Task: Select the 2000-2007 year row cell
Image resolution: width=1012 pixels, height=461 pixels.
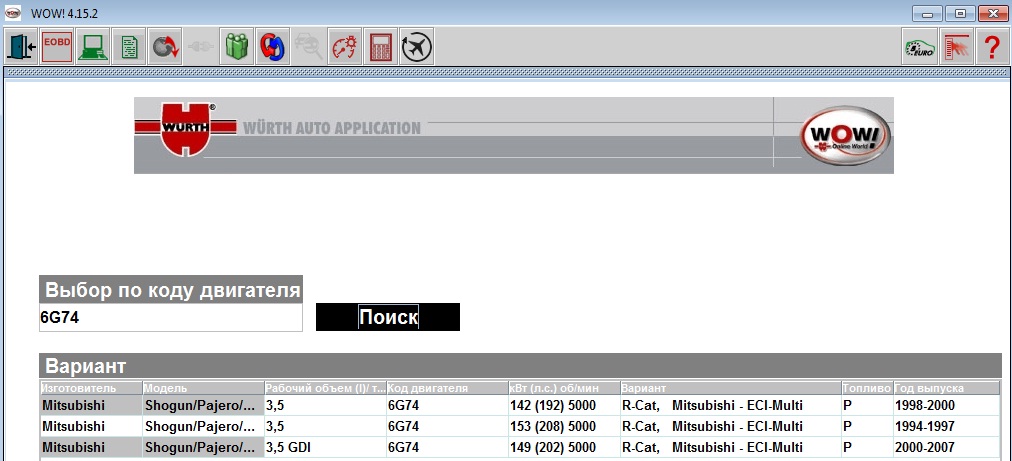Action: pos(947,447)
